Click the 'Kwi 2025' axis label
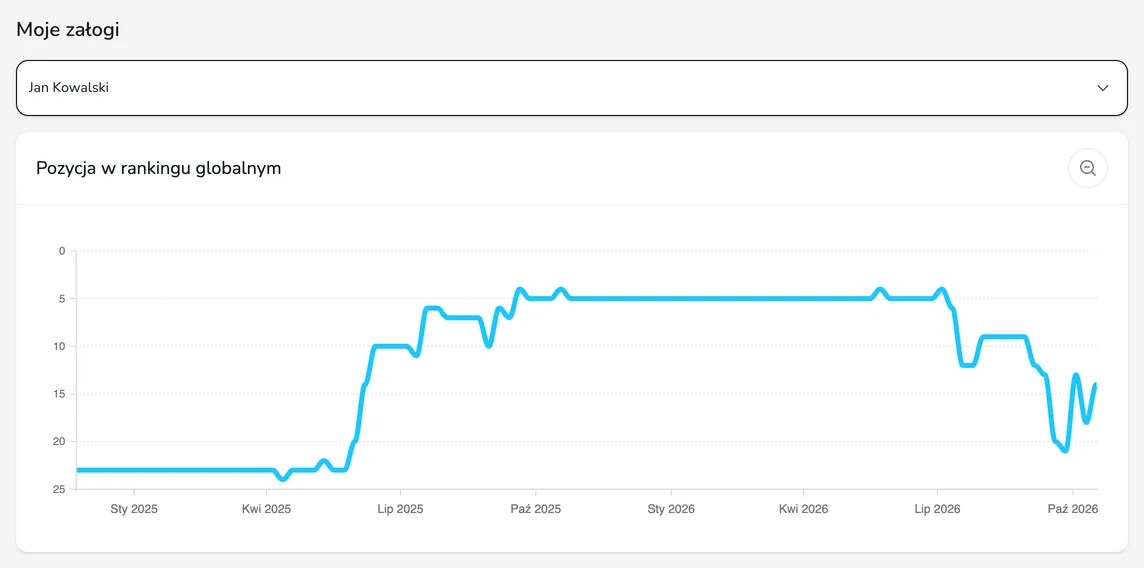The height and width of the screenshot is (568, 1144). 266,509
